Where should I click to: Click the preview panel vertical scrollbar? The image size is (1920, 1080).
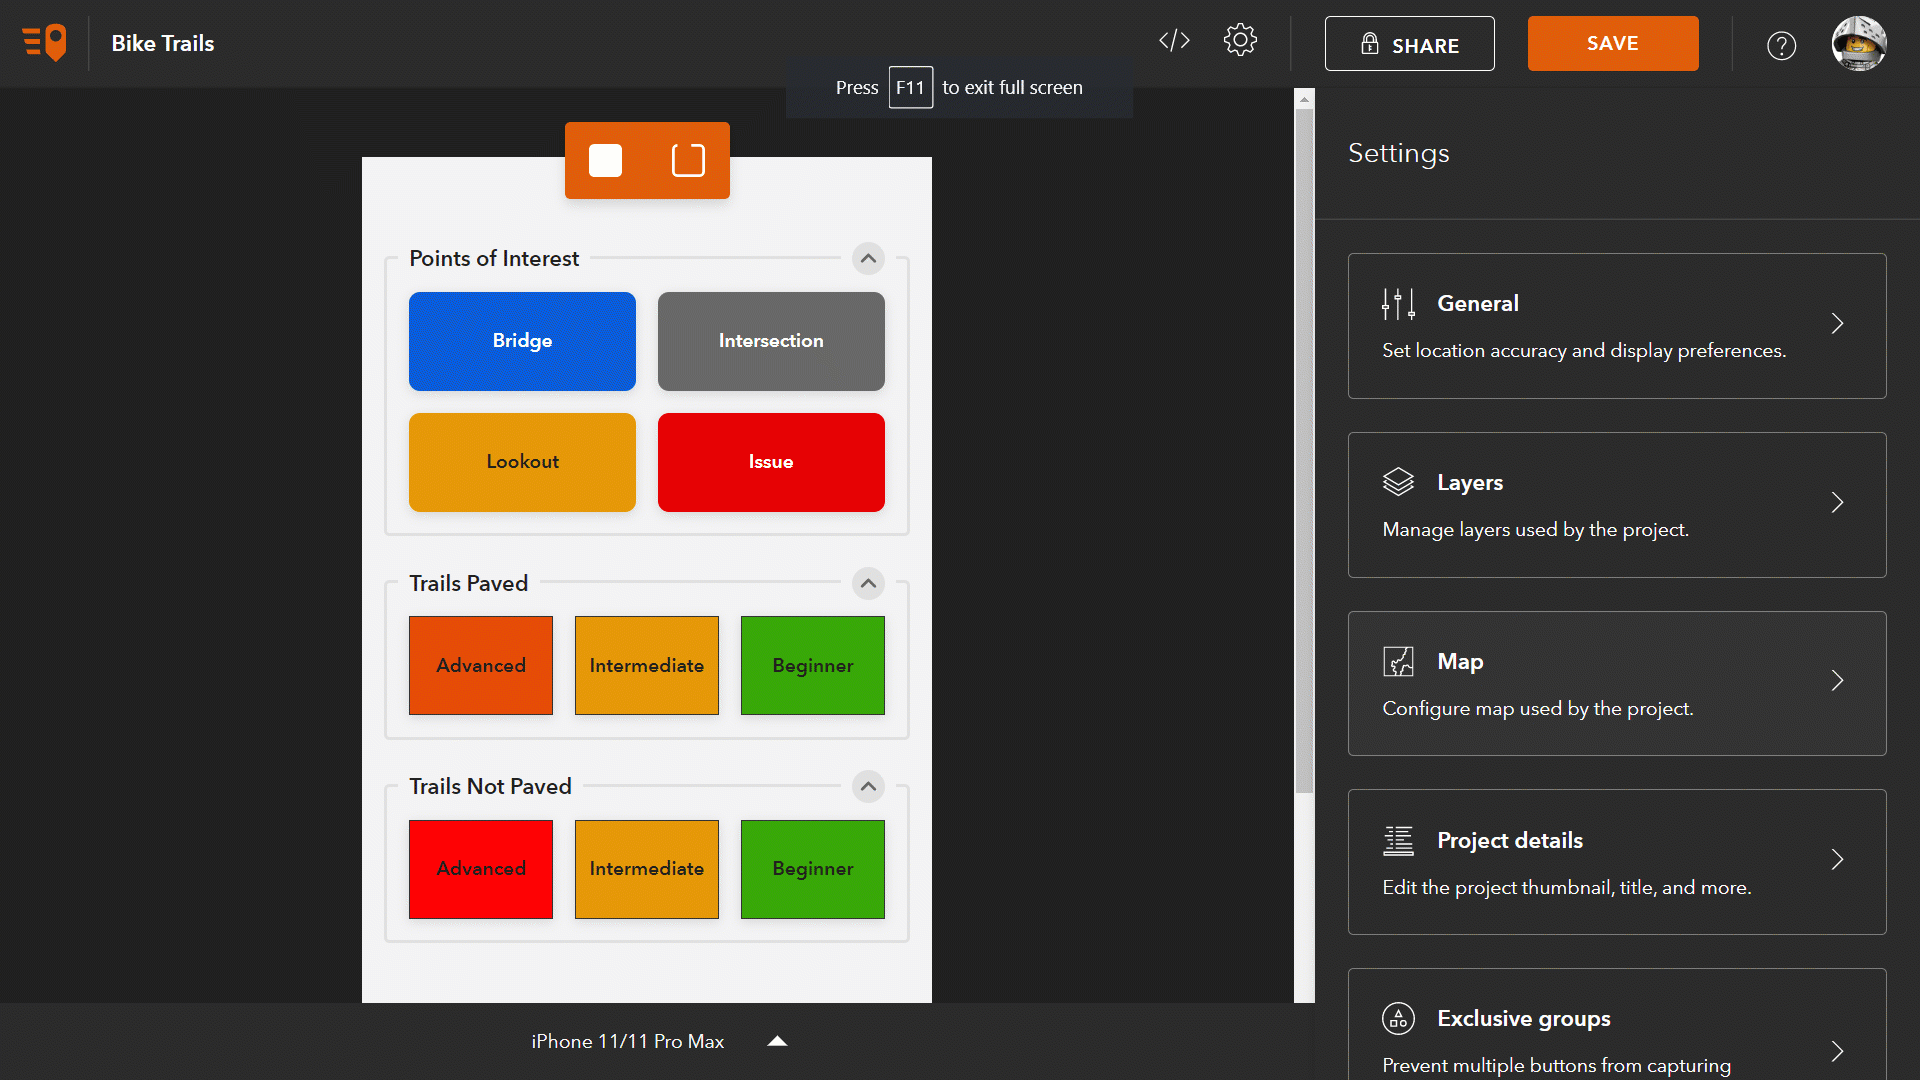1304,451
